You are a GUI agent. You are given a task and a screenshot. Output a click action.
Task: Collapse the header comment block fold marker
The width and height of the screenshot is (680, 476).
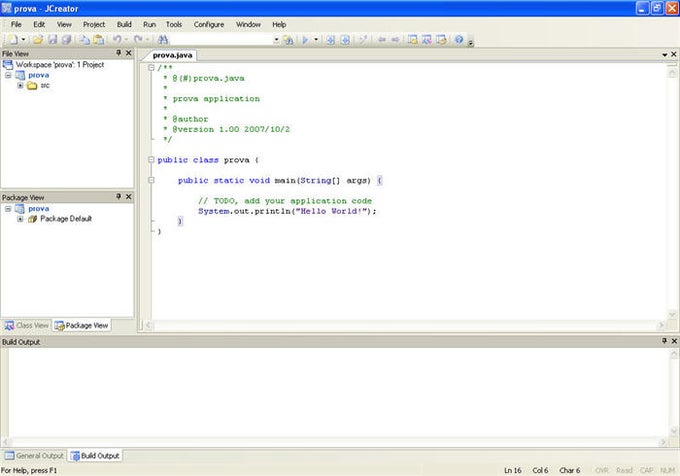pos(151,68)
